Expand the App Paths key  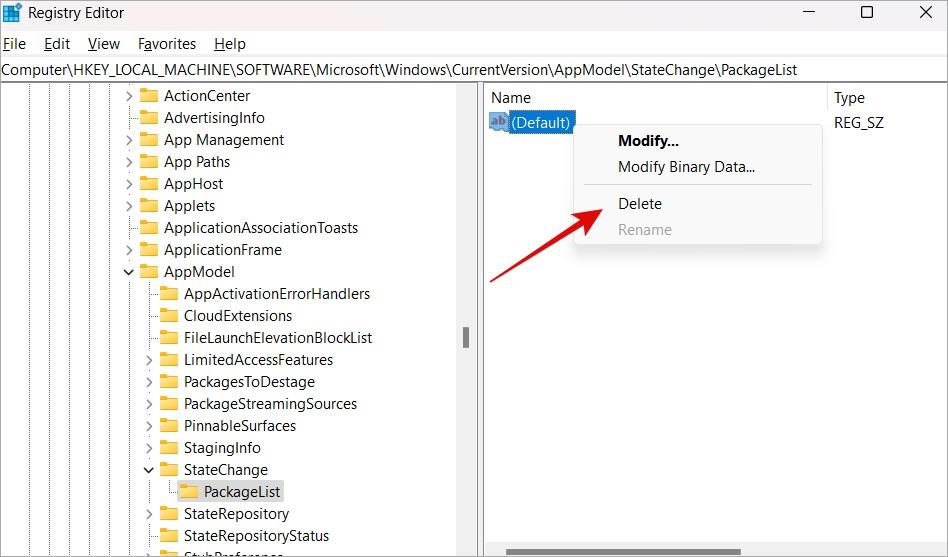click(x=129, y=161)
